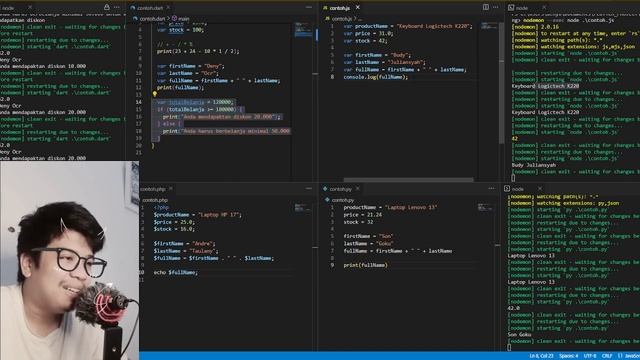The width and height of the screenshot is (640, 360).
Task: Click JavaScript language mode in status bar
Action: [632, 356]
